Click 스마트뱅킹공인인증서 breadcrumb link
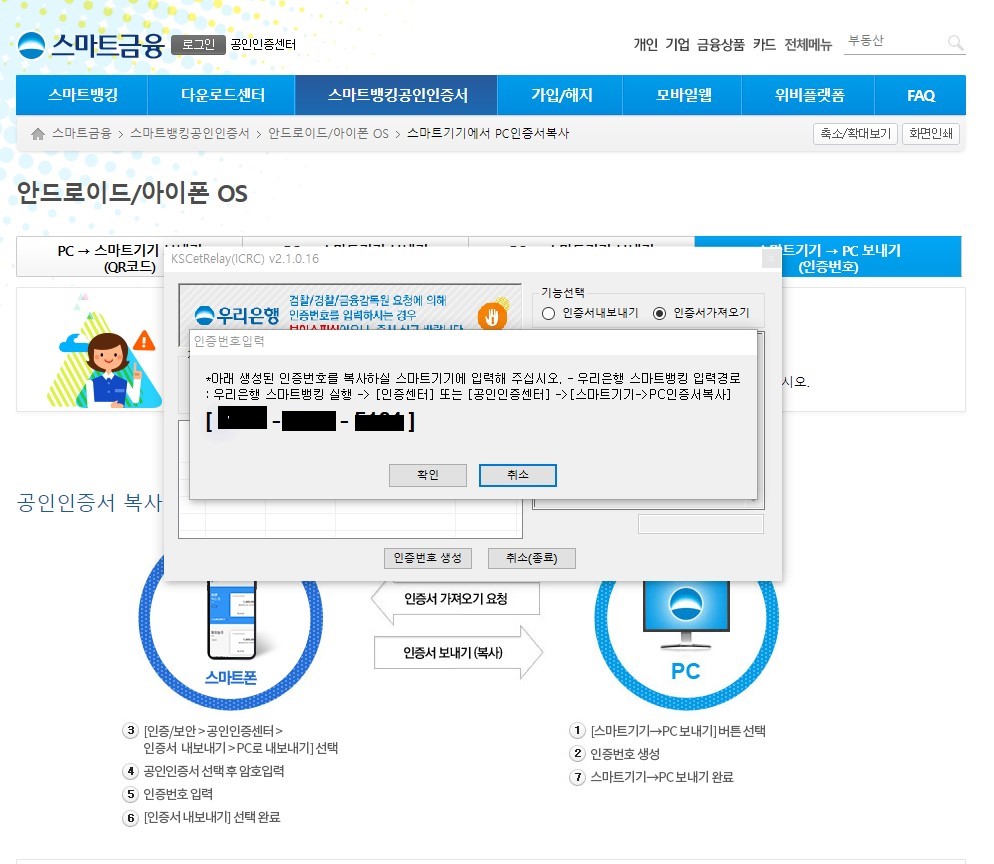 pyautogui.click(x=190, y=133)
